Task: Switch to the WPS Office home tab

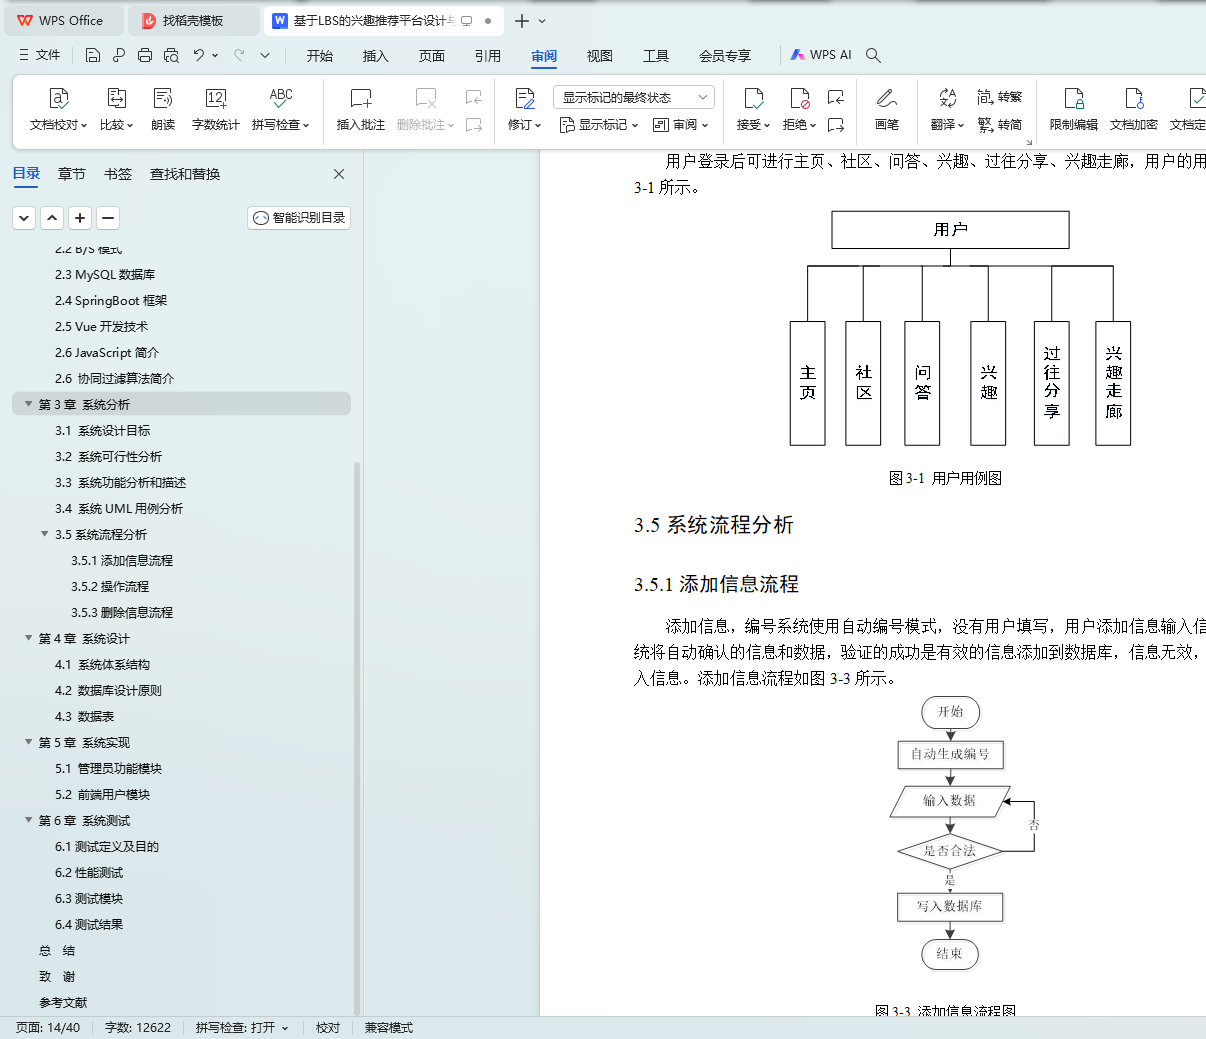Action: click(x=62, y=20)
